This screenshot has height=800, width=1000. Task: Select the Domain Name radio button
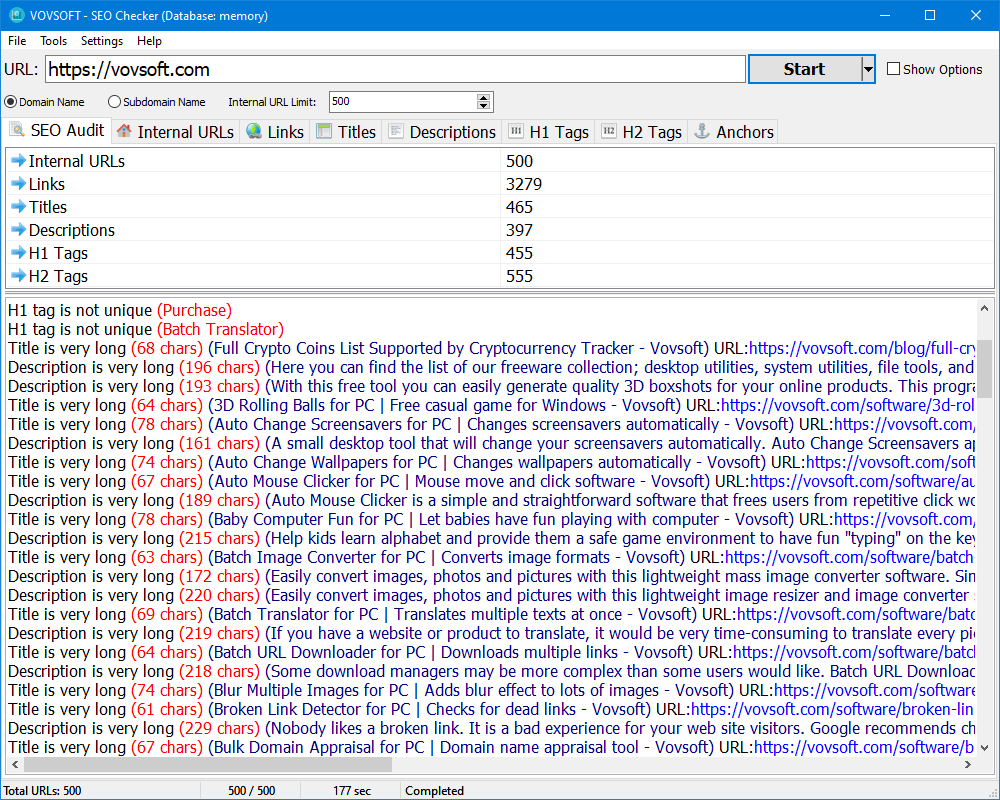10,101
